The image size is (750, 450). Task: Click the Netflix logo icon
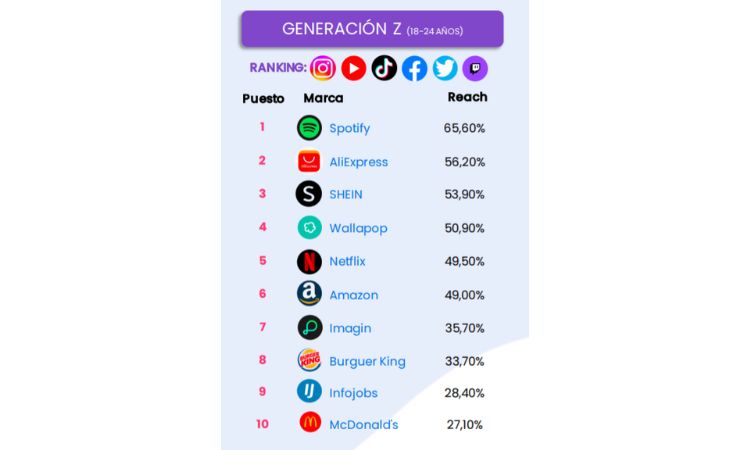[309, 261]
